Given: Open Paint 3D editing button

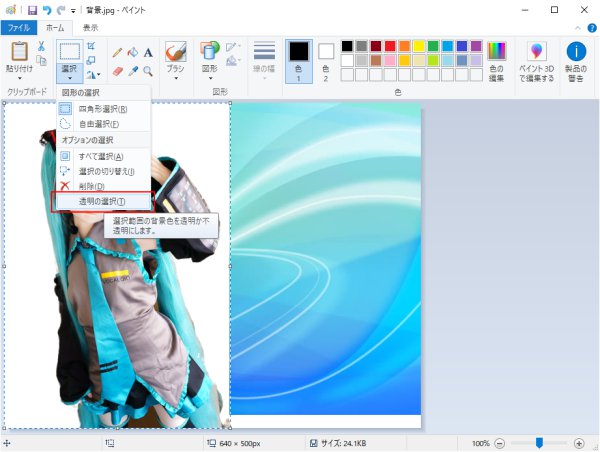Looking at the screenshot, I should point(536,61).
